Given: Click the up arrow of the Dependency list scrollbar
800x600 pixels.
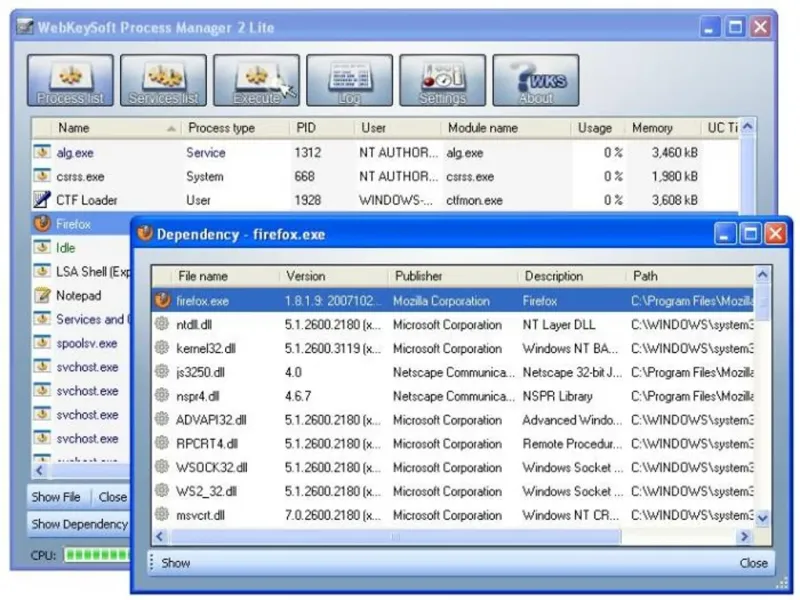Looking at the screenshot, I should (x=763, y=276).
